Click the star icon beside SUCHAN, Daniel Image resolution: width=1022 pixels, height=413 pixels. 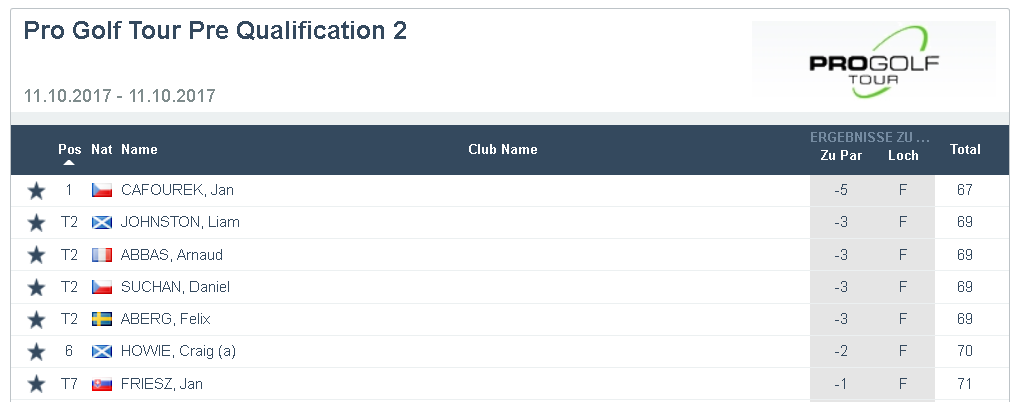coord(36,287)
